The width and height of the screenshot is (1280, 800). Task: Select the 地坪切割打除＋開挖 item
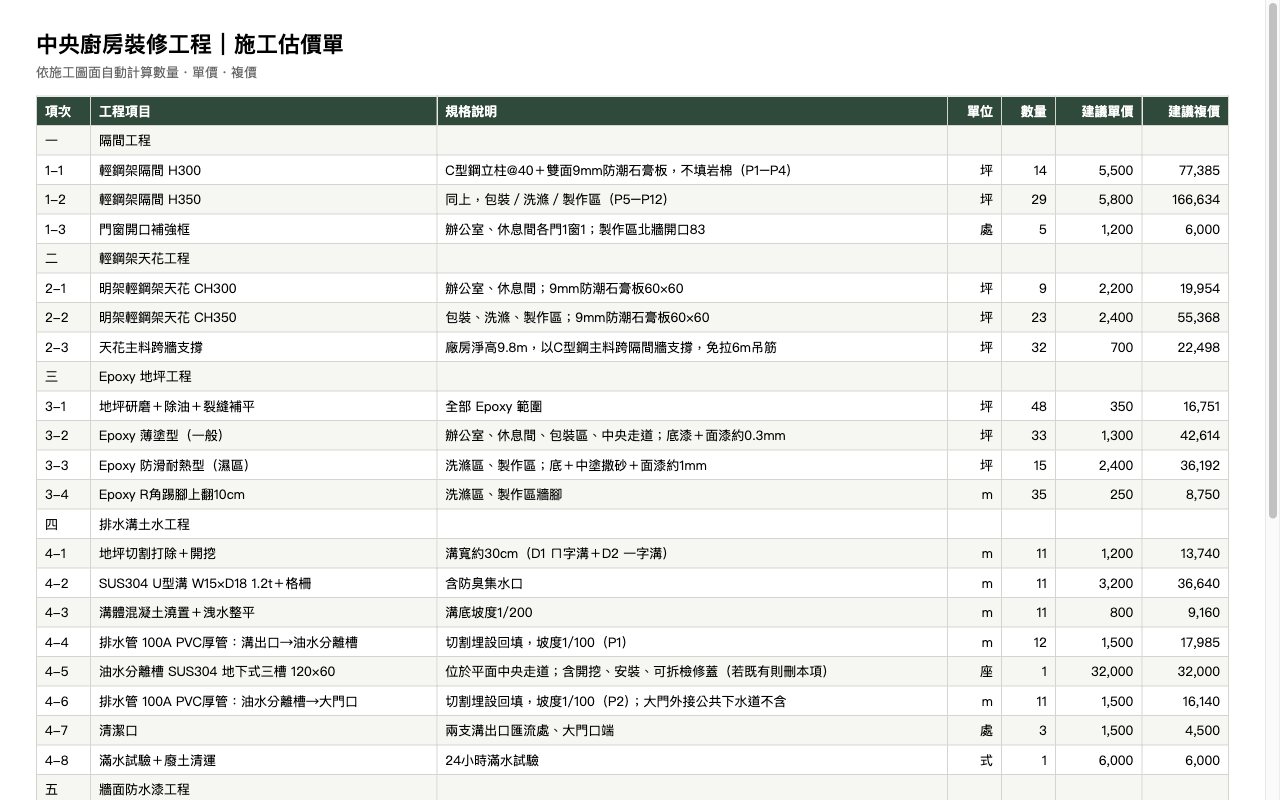tap(632, 554)
